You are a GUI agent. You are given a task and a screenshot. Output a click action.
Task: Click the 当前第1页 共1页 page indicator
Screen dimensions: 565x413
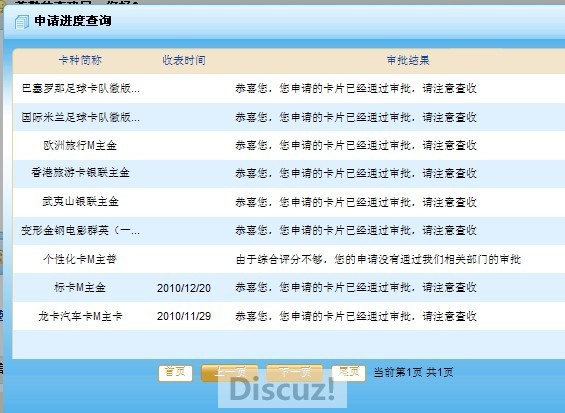coord(413,372)
